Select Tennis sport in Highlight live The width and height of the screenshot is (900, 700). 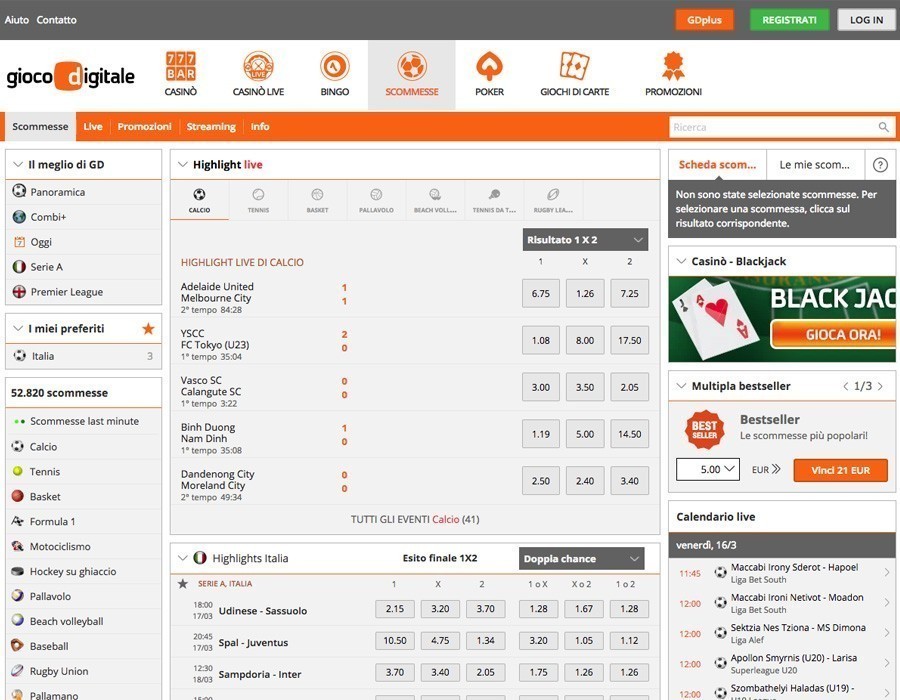pos(258,200)
